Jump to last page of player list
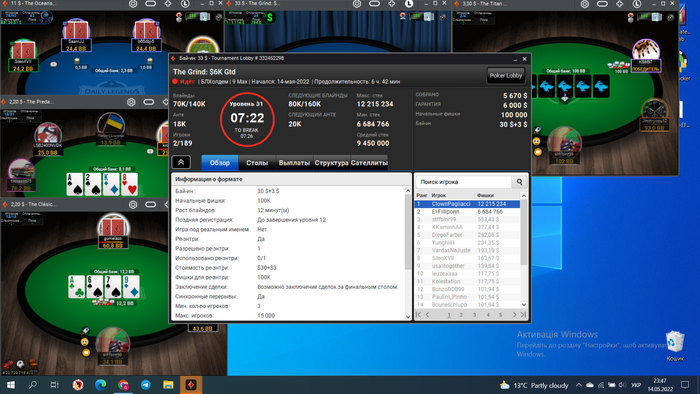 [x=523, y=315]
